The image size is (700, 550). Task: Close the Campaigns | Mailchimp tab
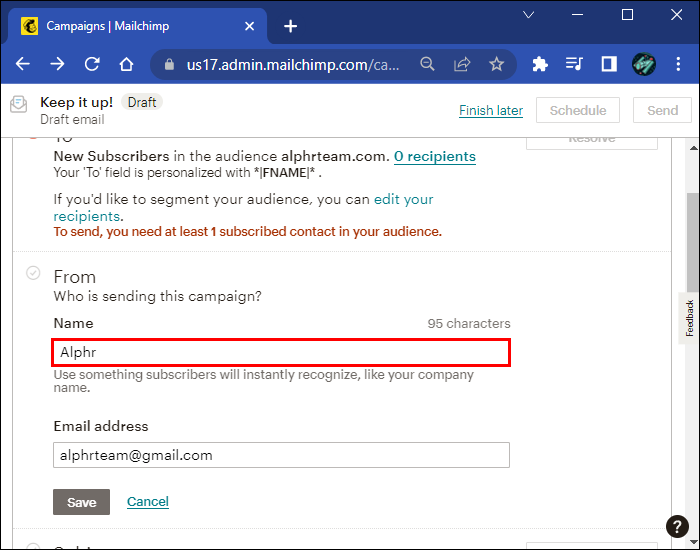coord(250,26)
